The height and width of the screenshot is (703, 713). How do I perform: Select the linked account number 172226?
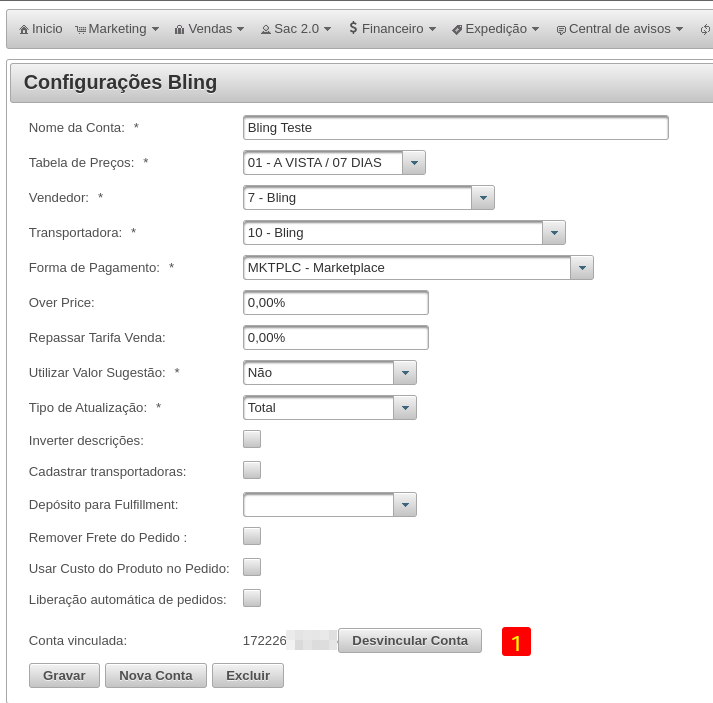pos(265,641)
